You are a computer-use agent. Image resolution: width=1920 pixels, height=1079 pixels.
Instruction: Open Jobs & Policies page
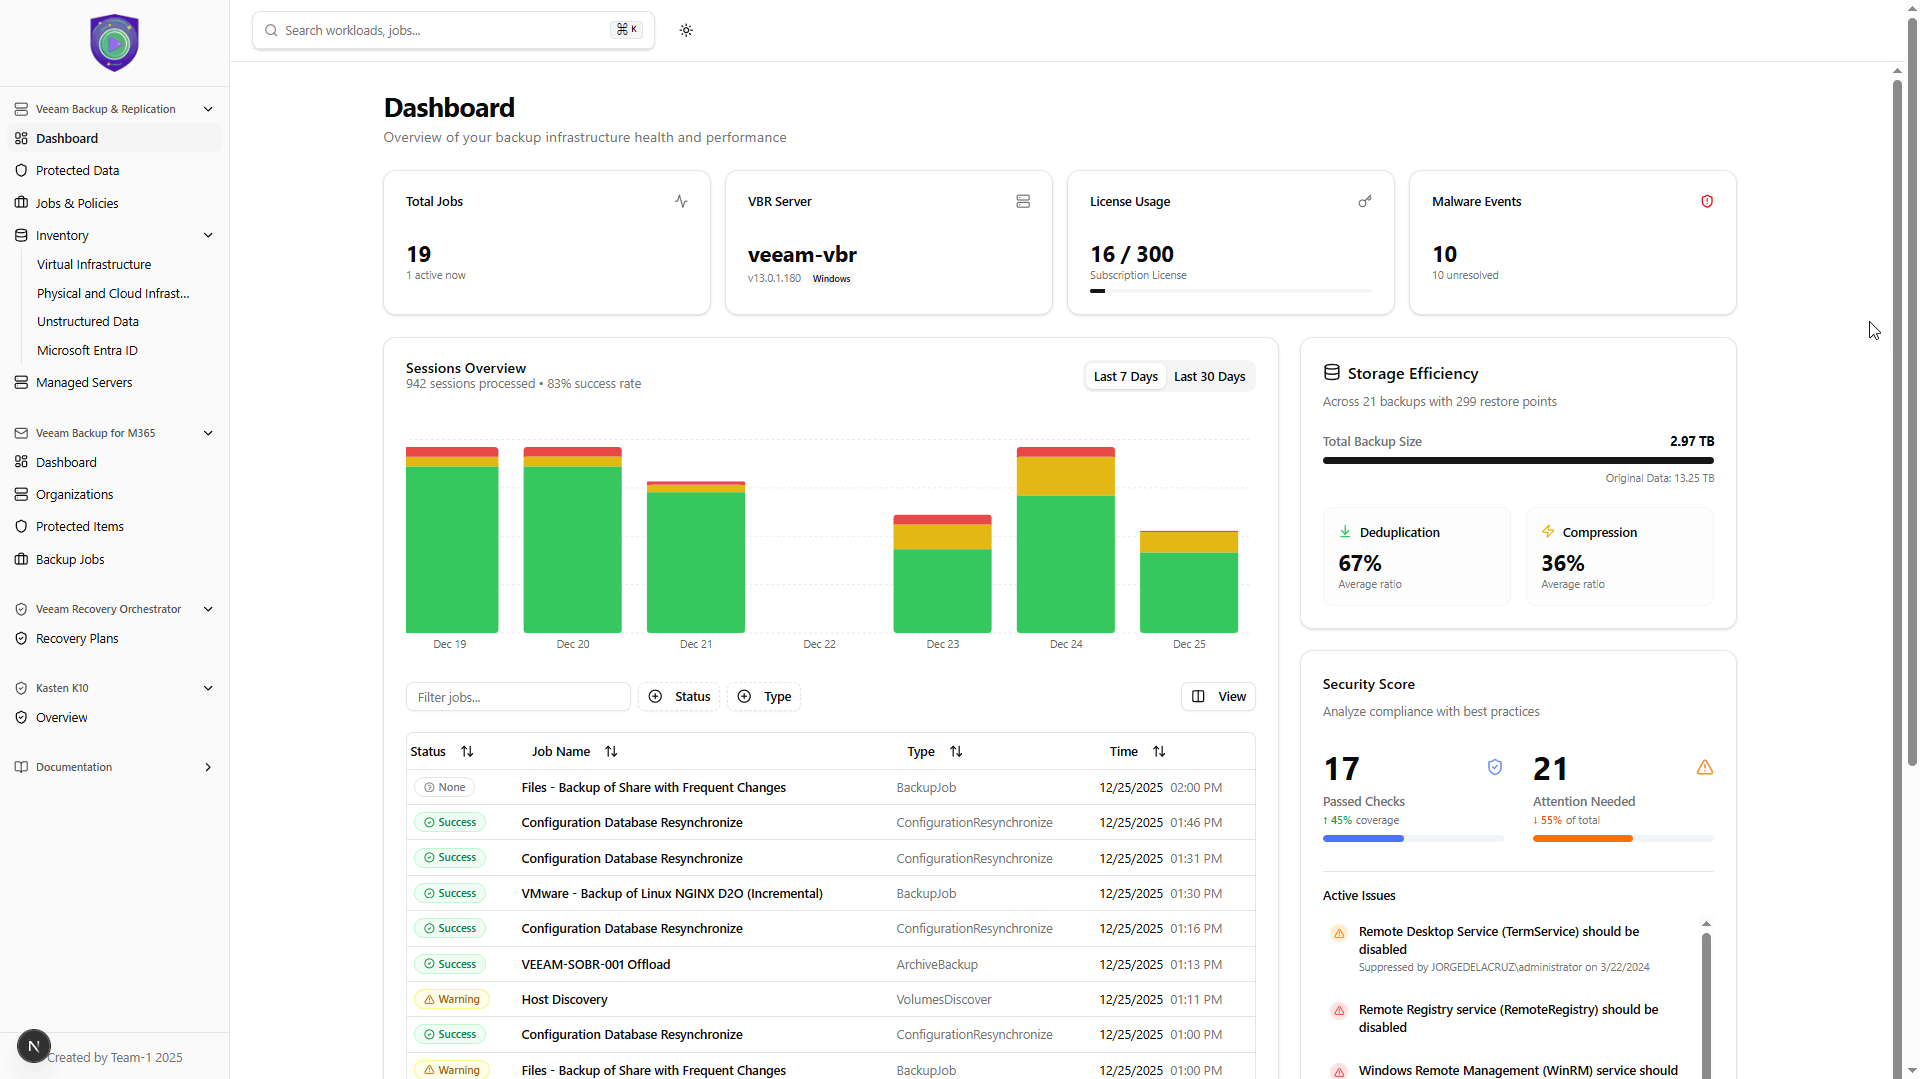(77, 203)
